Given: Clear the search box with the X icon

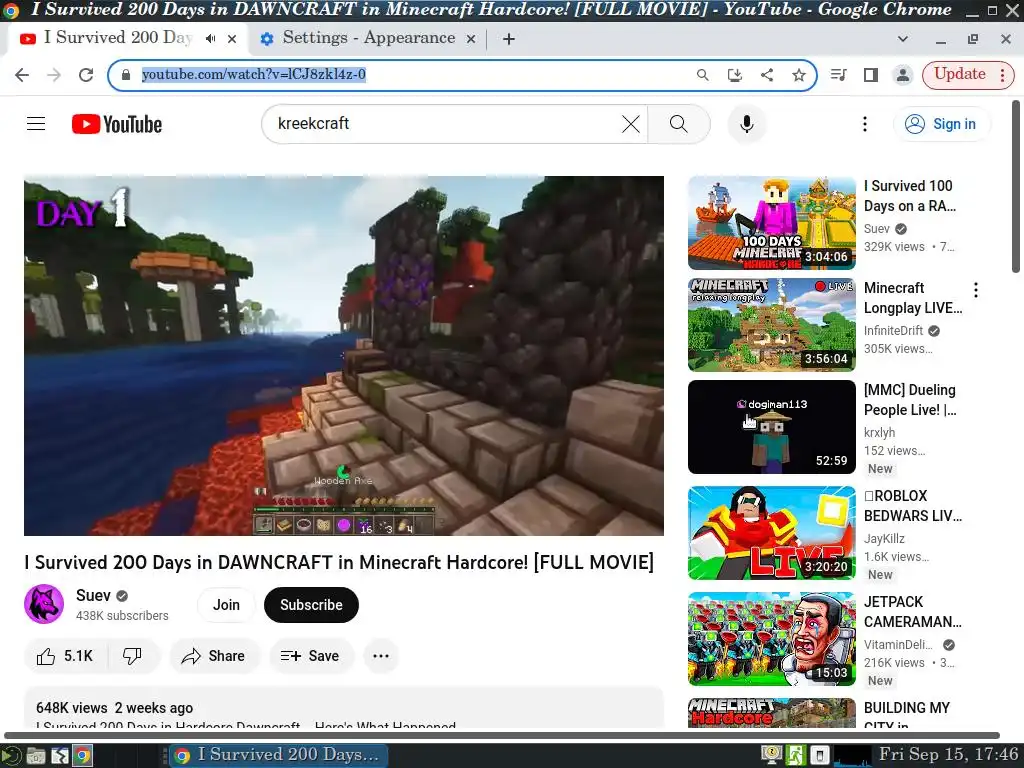Looking at the screenshot, I should pos(630,124).
